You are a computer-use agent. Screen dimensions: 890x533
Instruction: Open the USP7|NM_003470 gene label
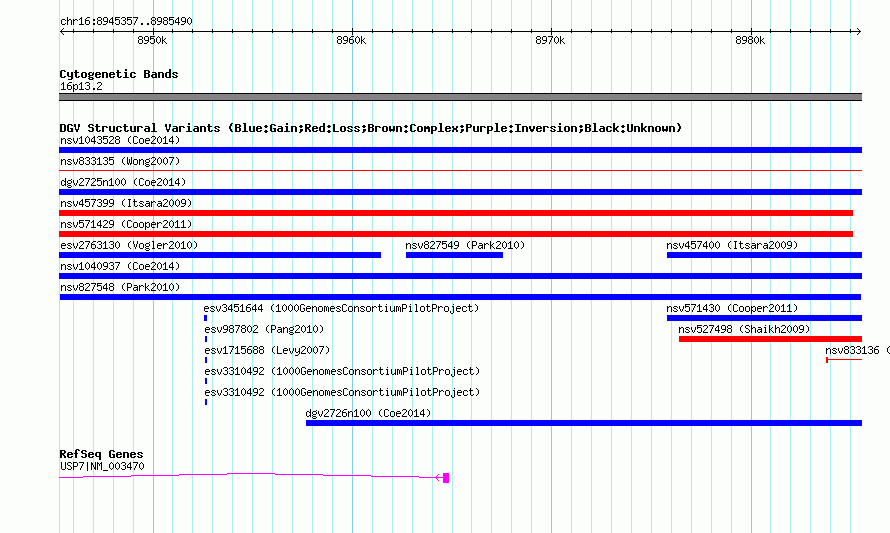(102, 467)
